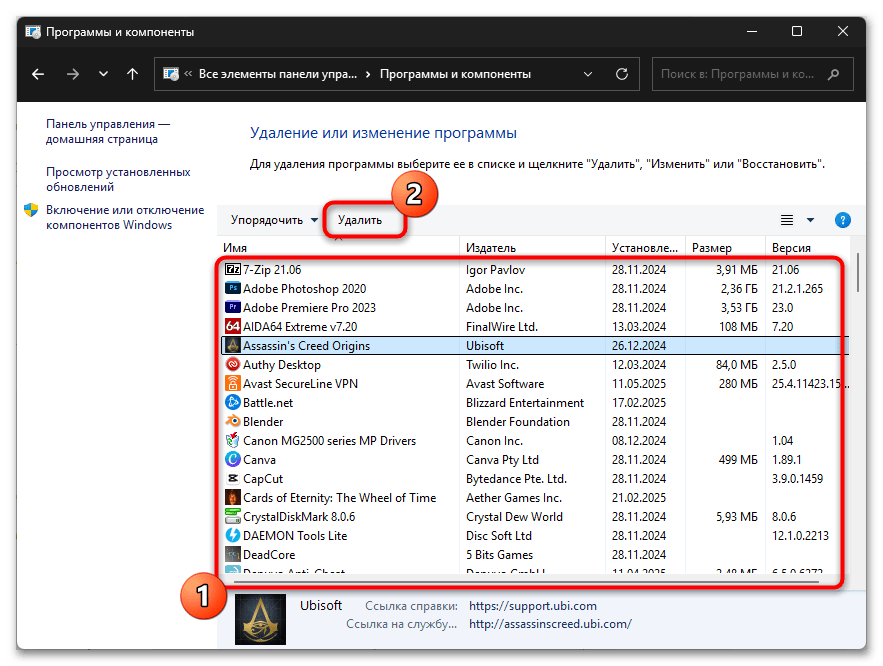Screen dimensions: 883x666
Task: Click the CapCut icon
Action: [x=233, y=479]
